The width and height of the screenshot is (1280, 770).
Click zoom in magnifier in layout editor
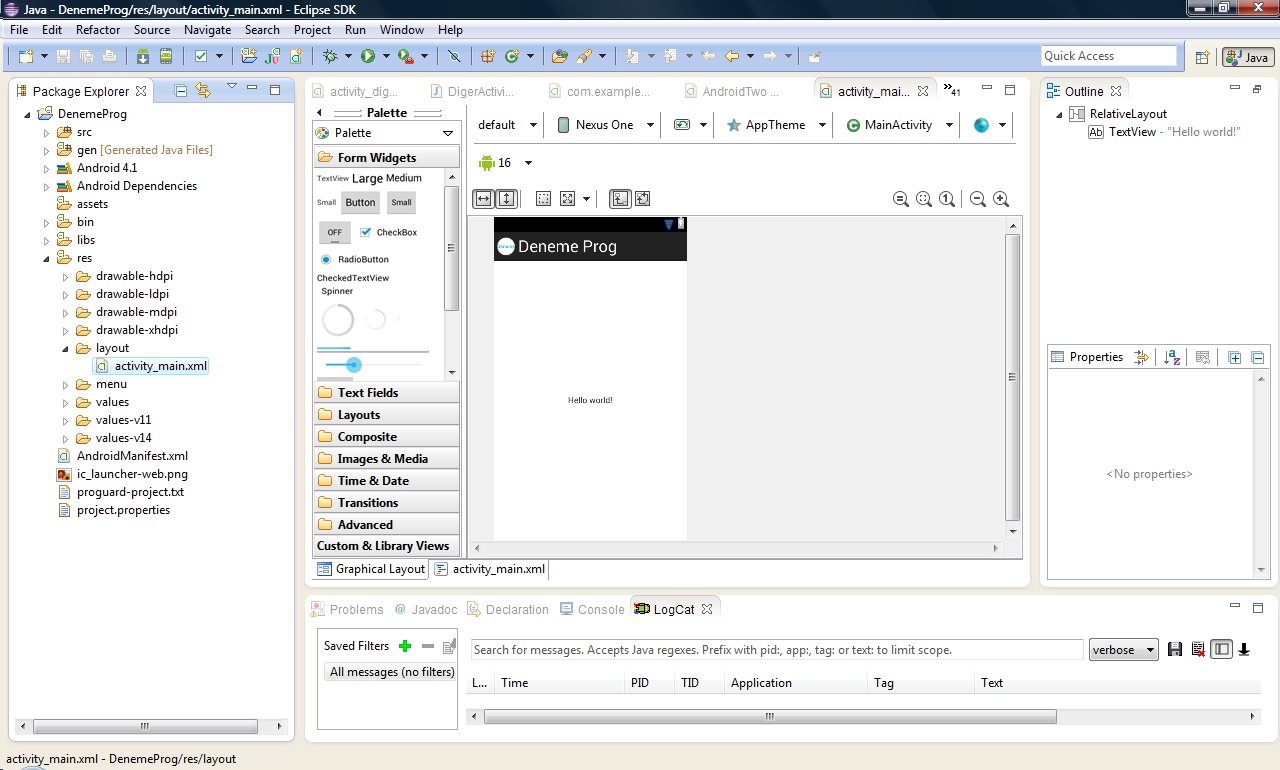click(1000, 199)
